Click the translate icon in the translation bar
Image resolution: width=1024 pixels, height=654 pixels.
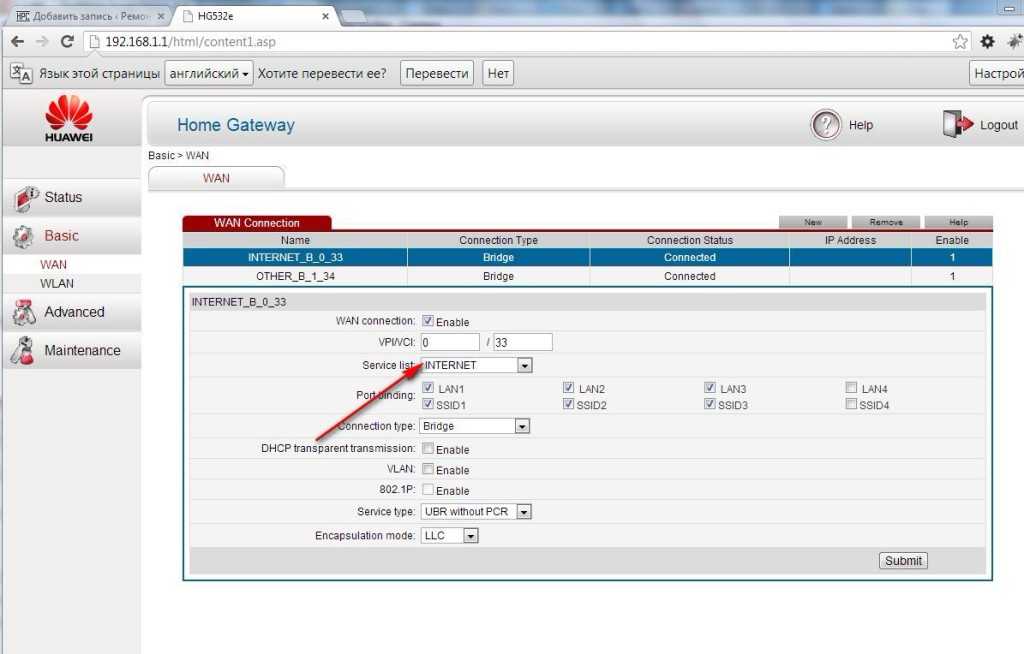(x=20, y=73)
